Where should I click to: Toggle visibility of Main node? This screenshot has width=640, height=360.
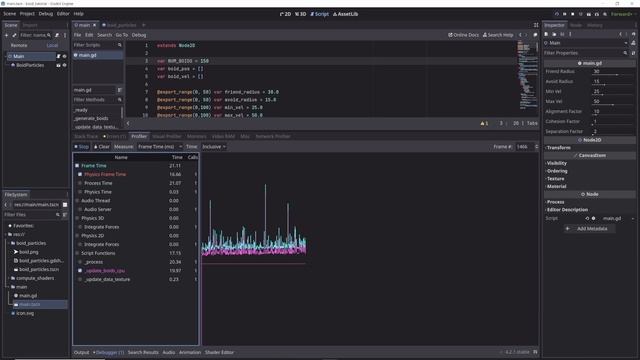[x=64, y=56]
